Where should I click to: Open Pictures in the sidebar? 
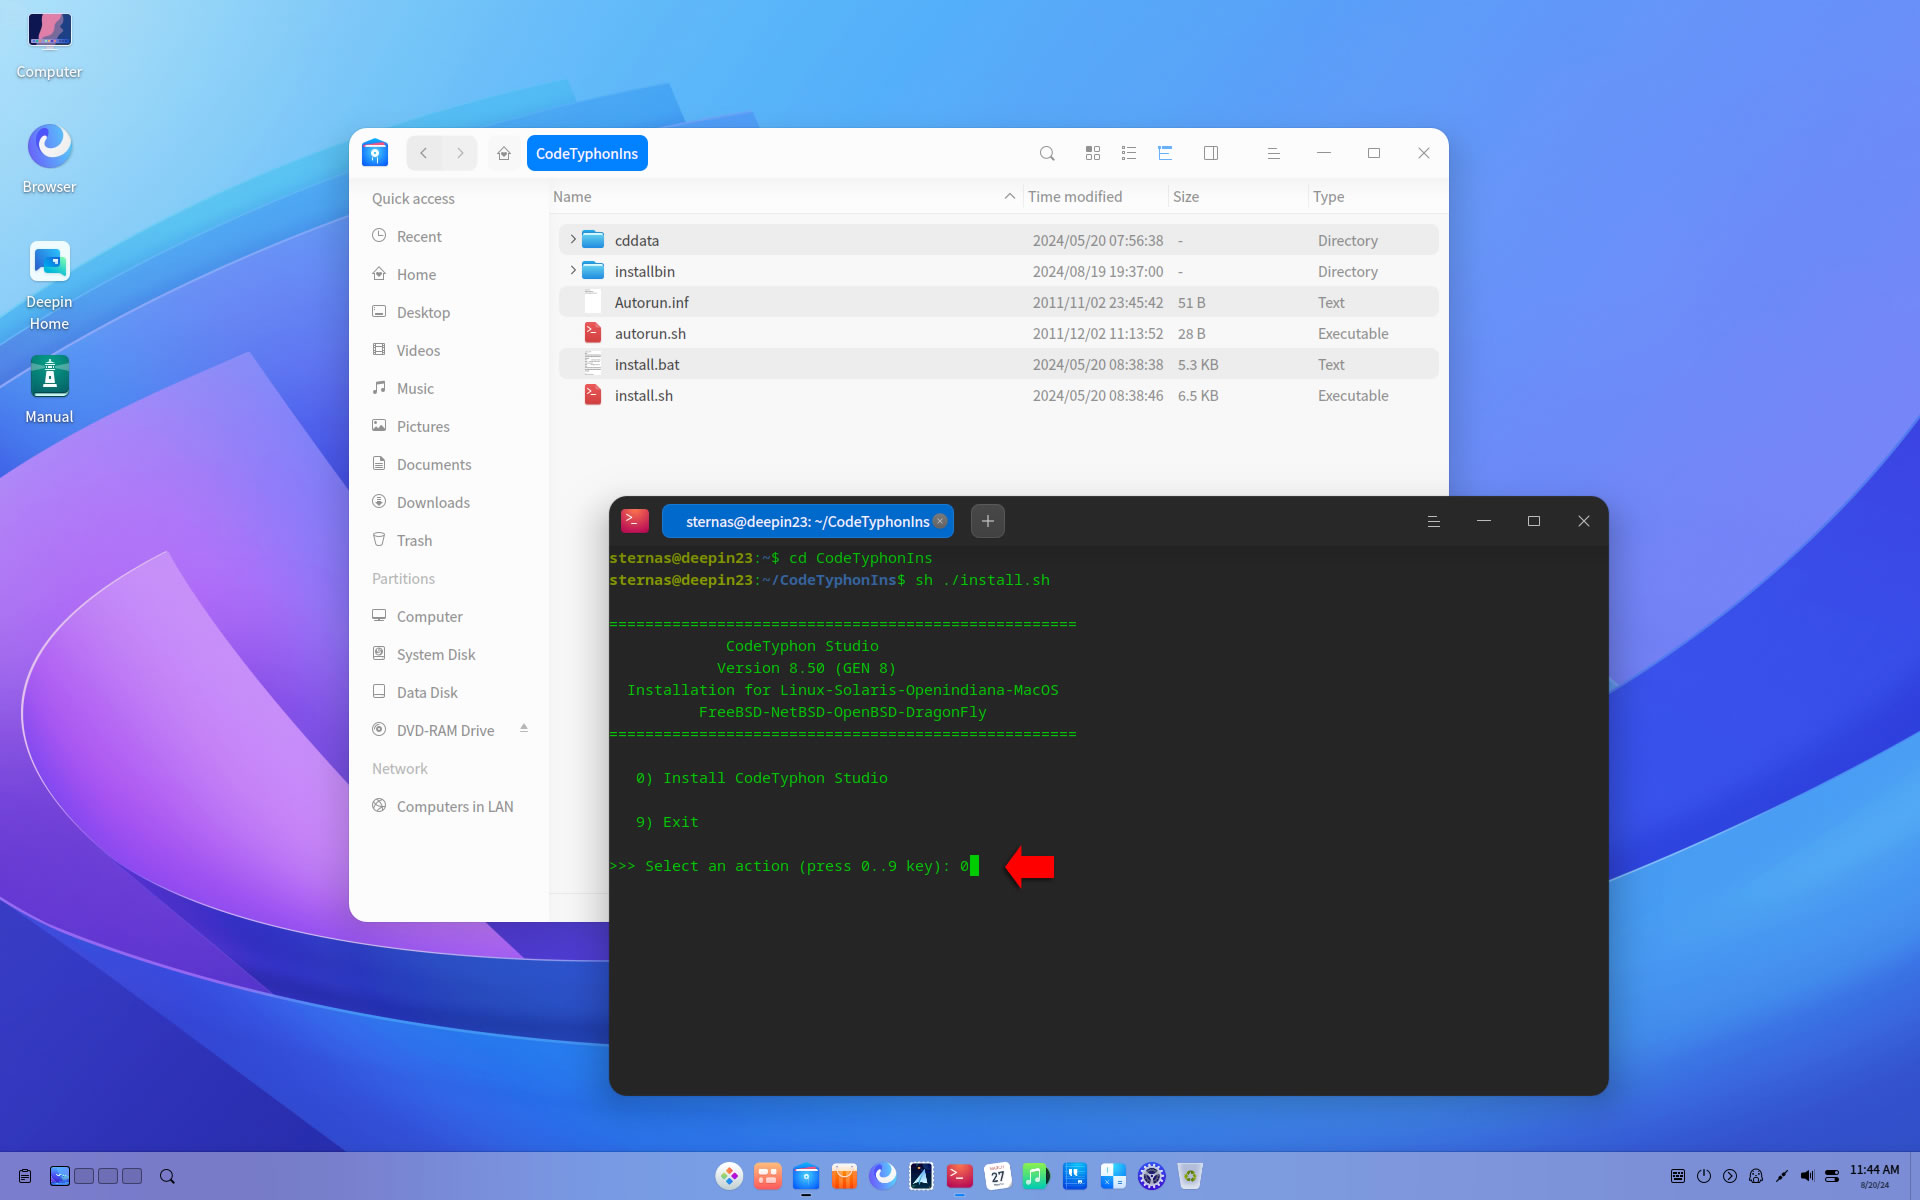coord(449,426)
